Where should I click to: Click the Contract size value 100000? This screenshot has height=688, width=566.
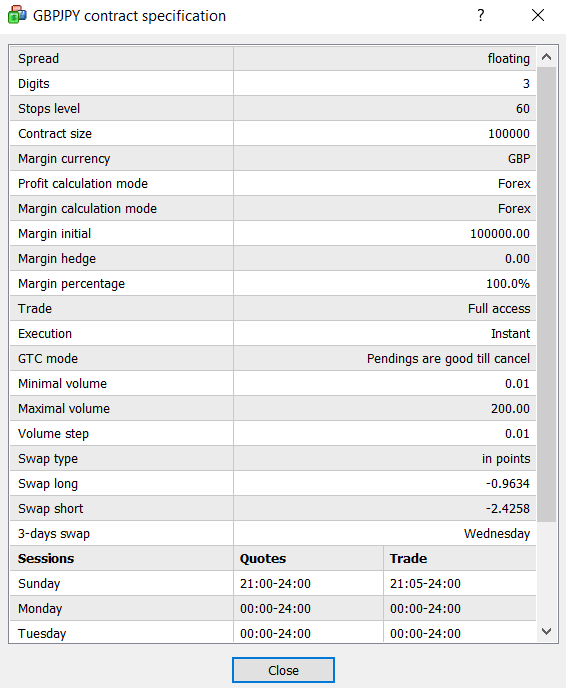click(509, 134)
